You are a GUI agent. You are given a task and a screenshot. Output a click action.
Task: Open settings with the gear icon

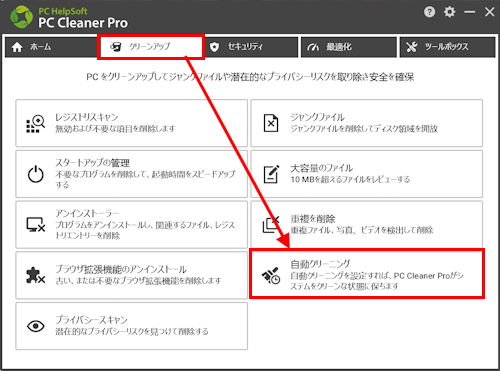point(449,12)
